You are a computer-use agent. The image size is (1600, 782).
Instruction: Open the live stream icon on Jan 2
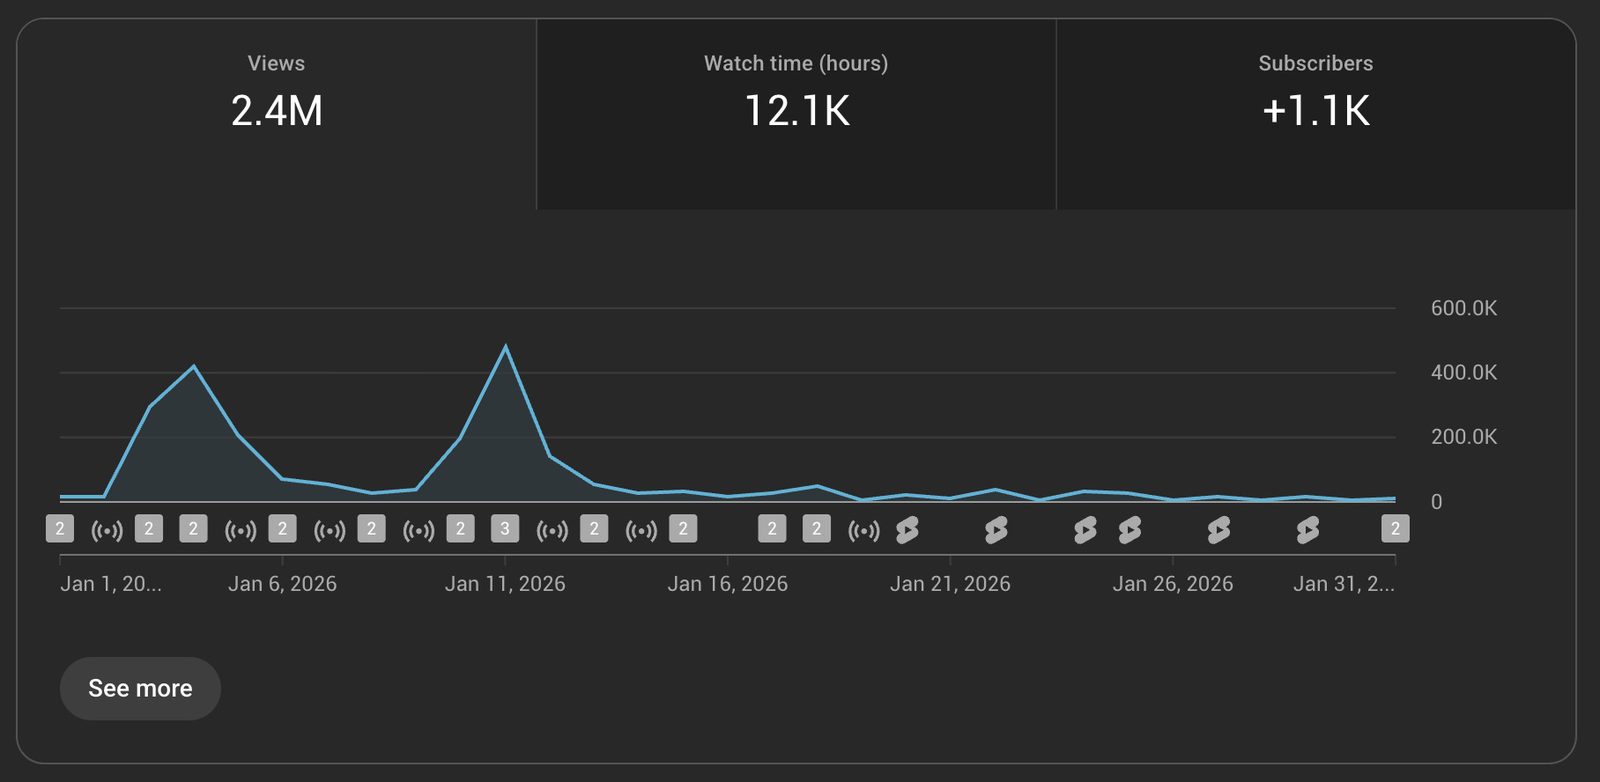107,531
